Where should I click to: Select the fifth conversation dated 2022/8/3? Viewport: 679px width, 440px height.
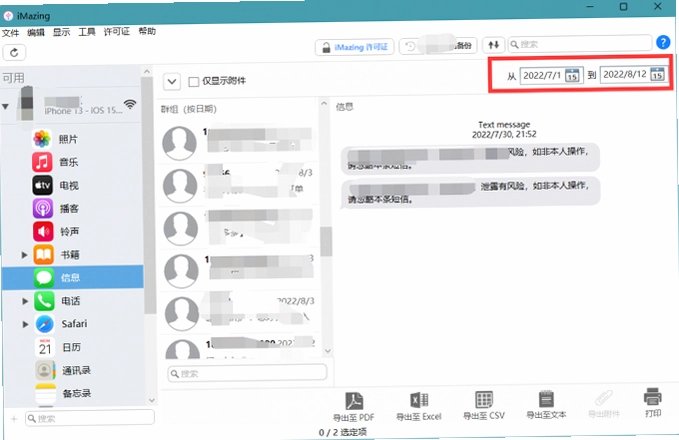click(239, 313)
